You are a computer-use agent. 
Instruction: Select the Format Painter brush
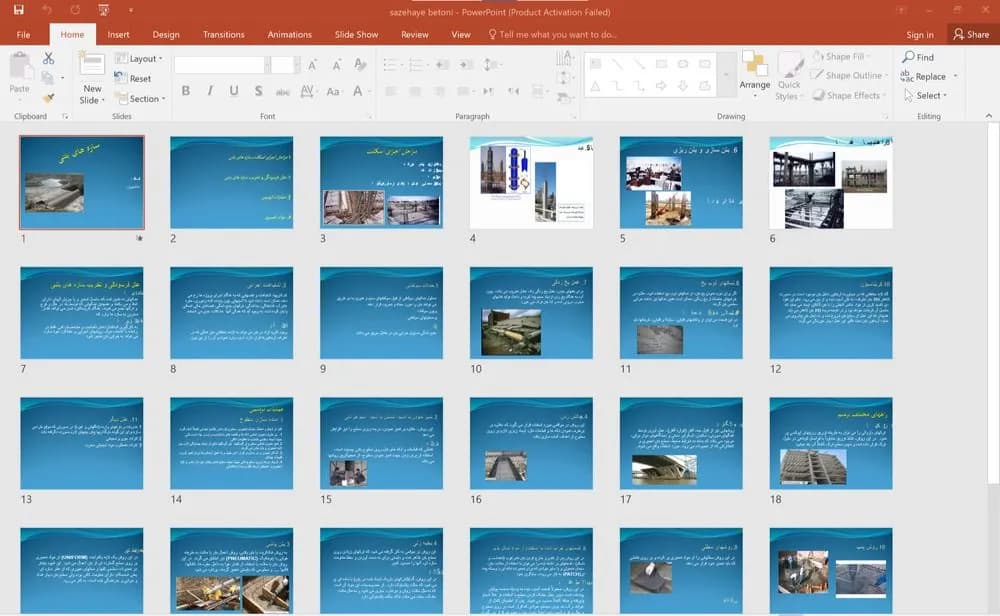click(48, 98)
